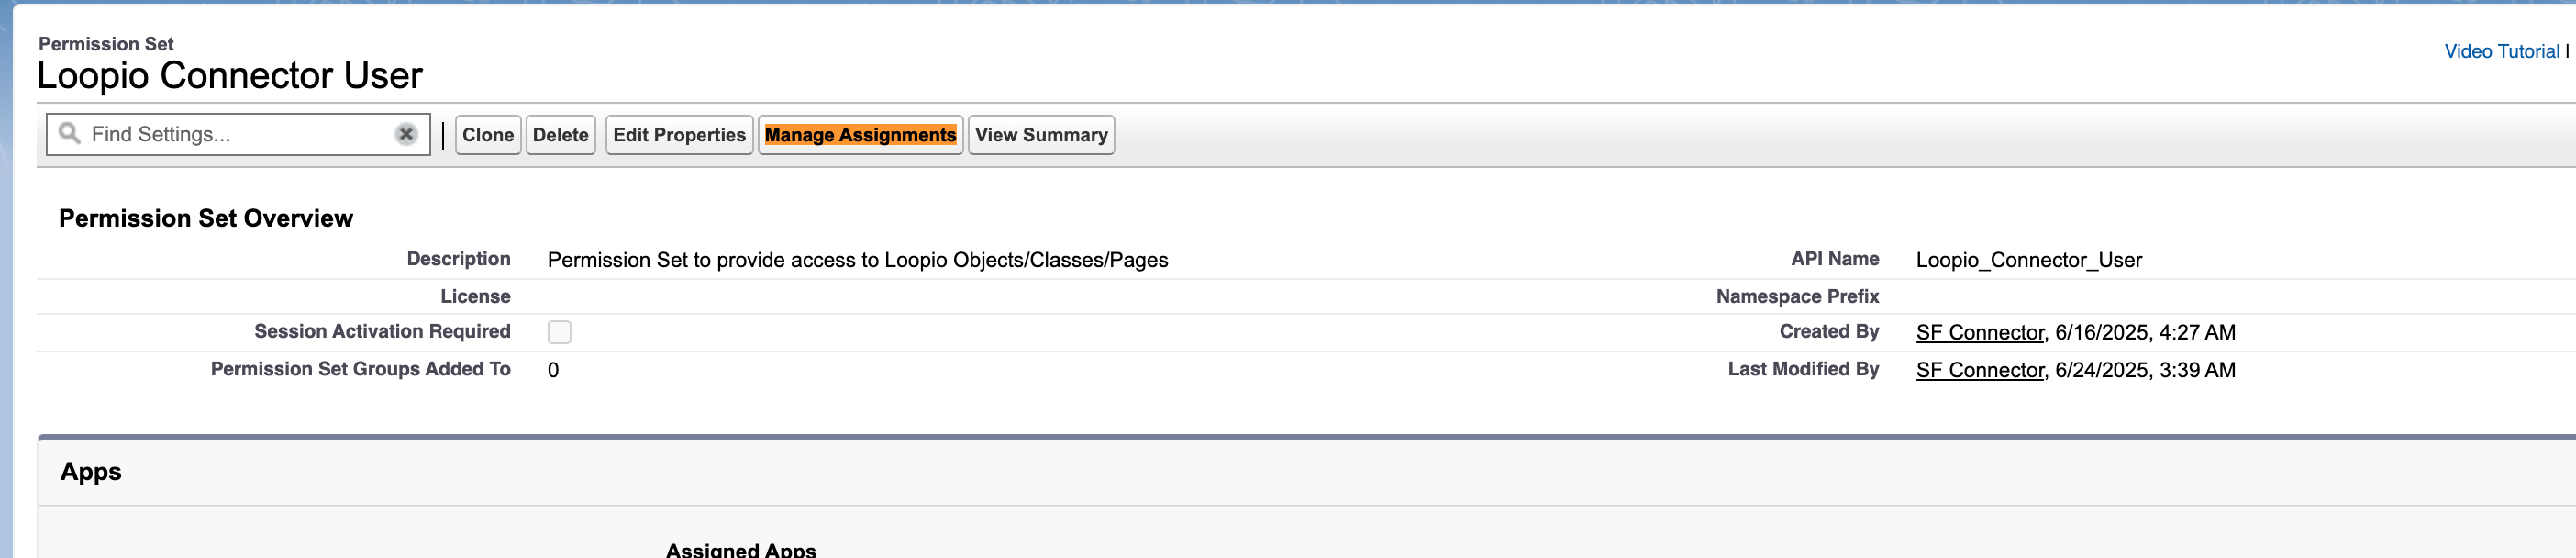
Task: Open Edit Properties
Action: (x=679, y=135)
